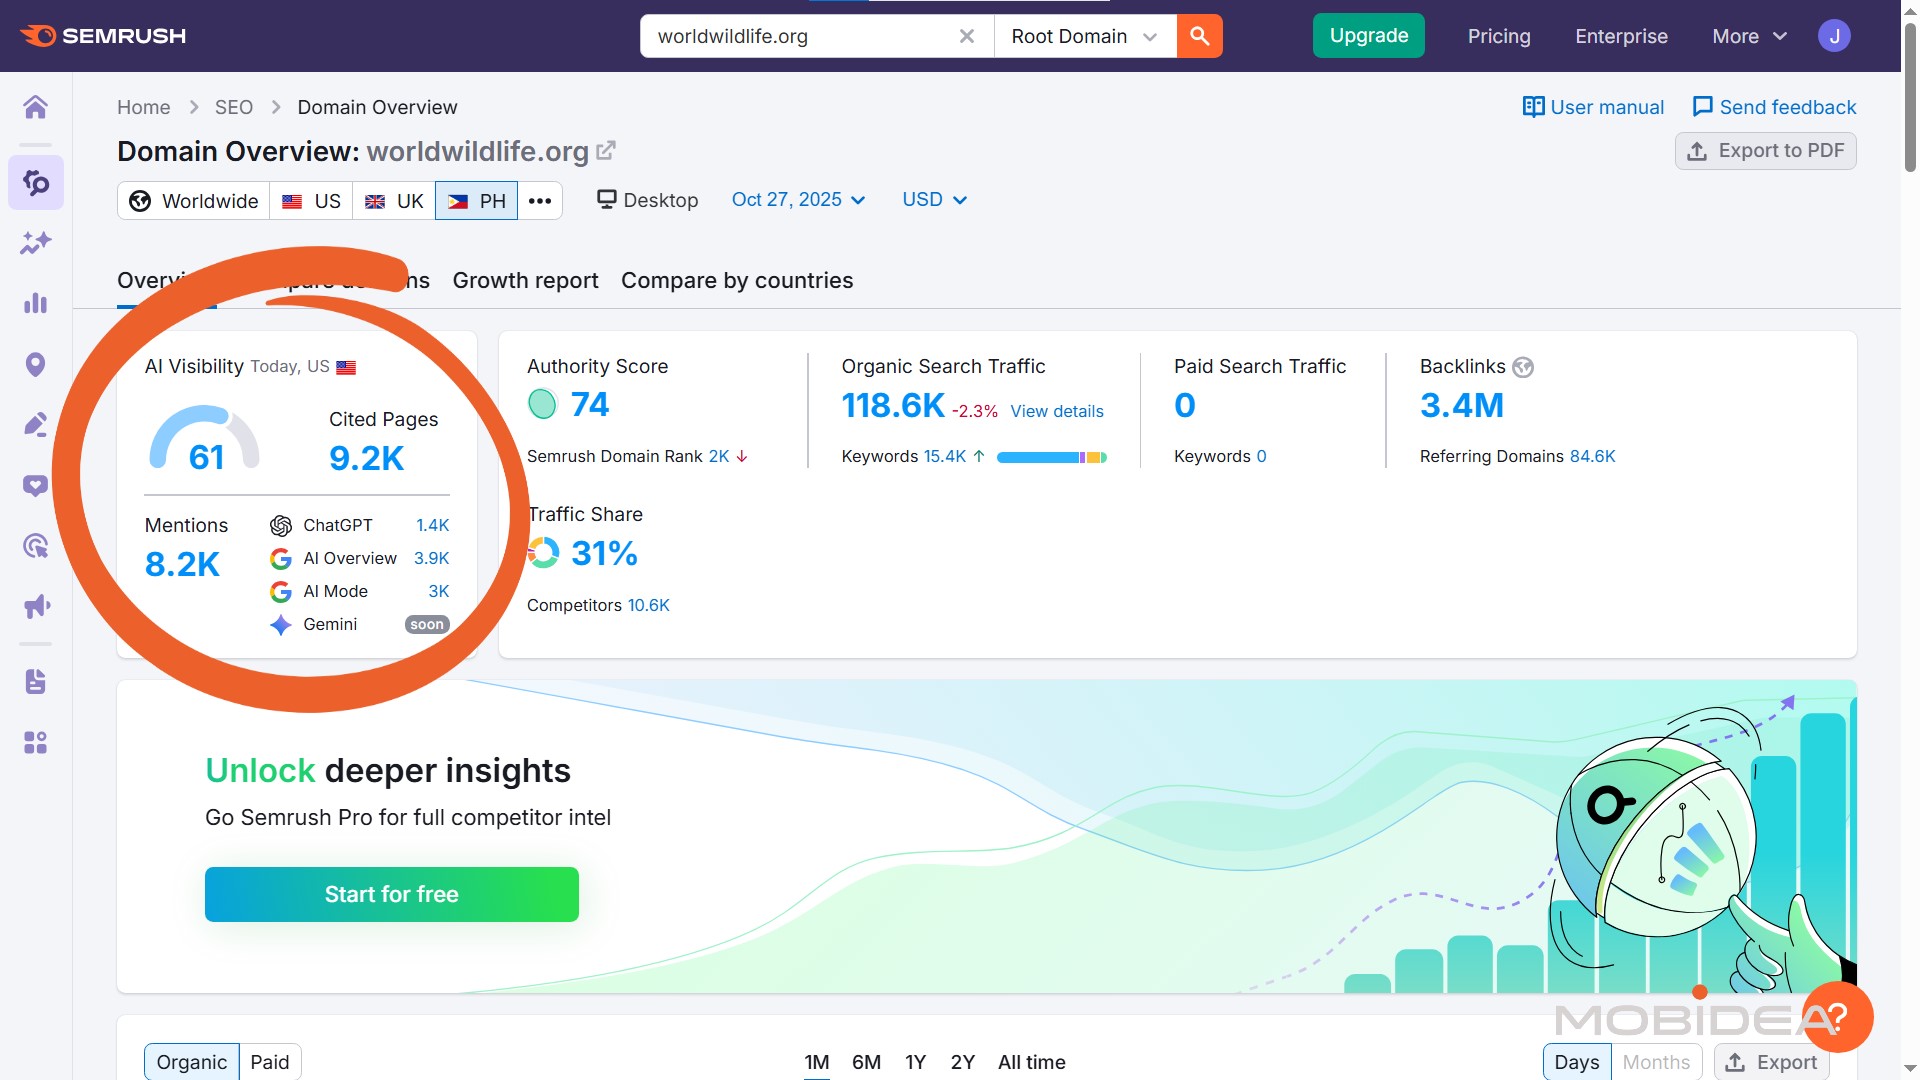Click the Start for free button
Image resolution: width=1920 pixels, height=1080 pixels.
(391, 894)
